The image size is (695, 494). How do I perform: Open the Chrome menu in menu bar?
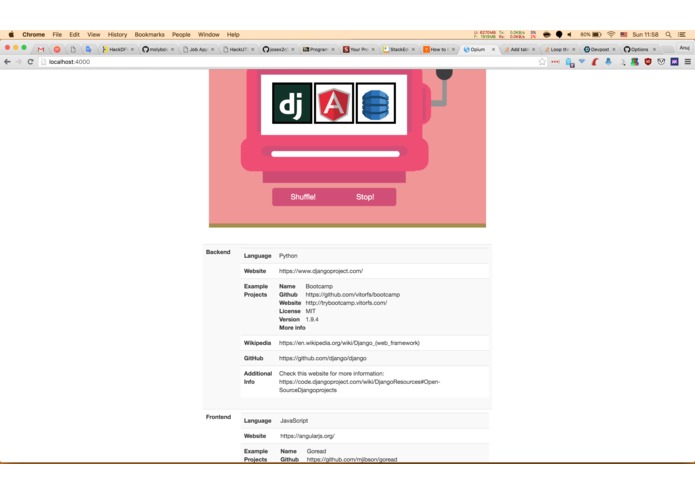tap(34, 35)
